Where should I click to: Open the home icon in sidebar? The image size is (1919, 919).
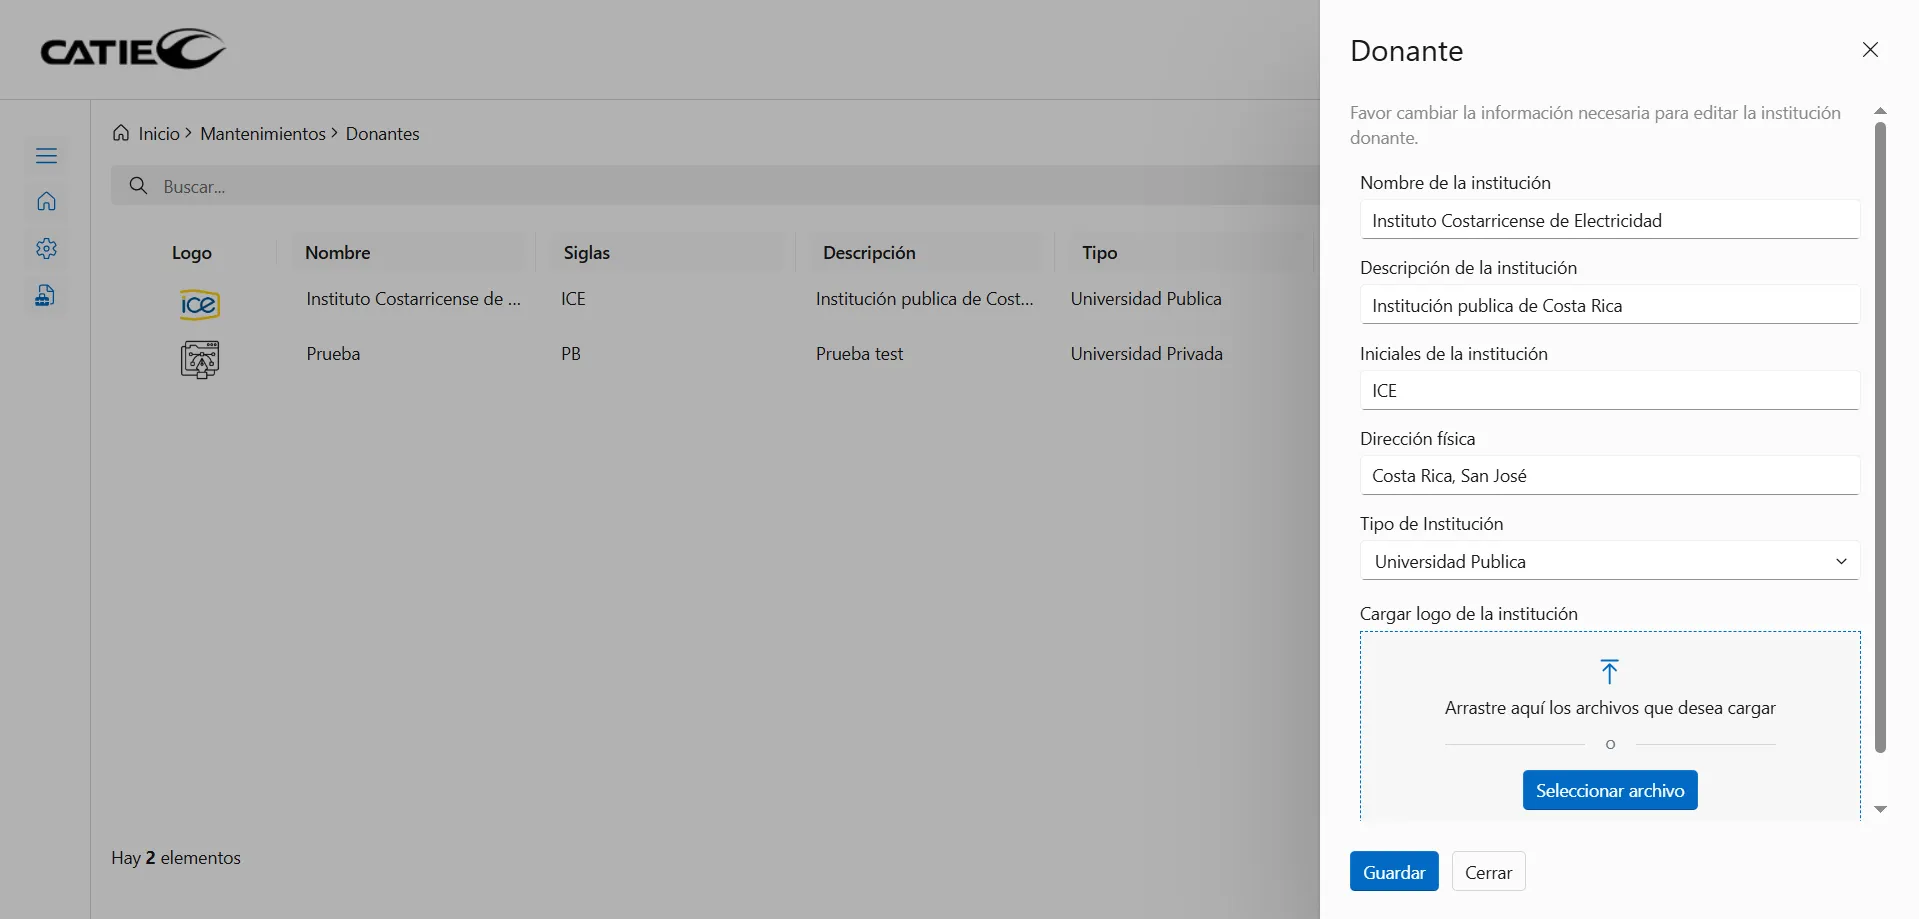pos(46,202)
